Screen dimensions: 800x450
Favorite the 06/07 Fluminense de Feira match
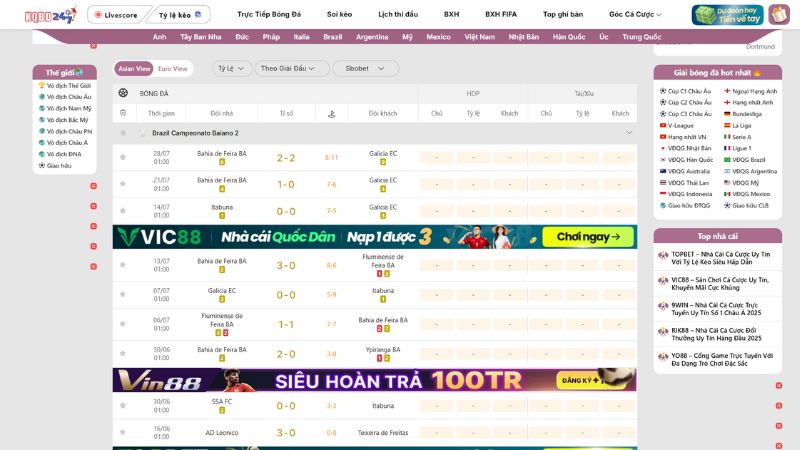coord(123,324)
